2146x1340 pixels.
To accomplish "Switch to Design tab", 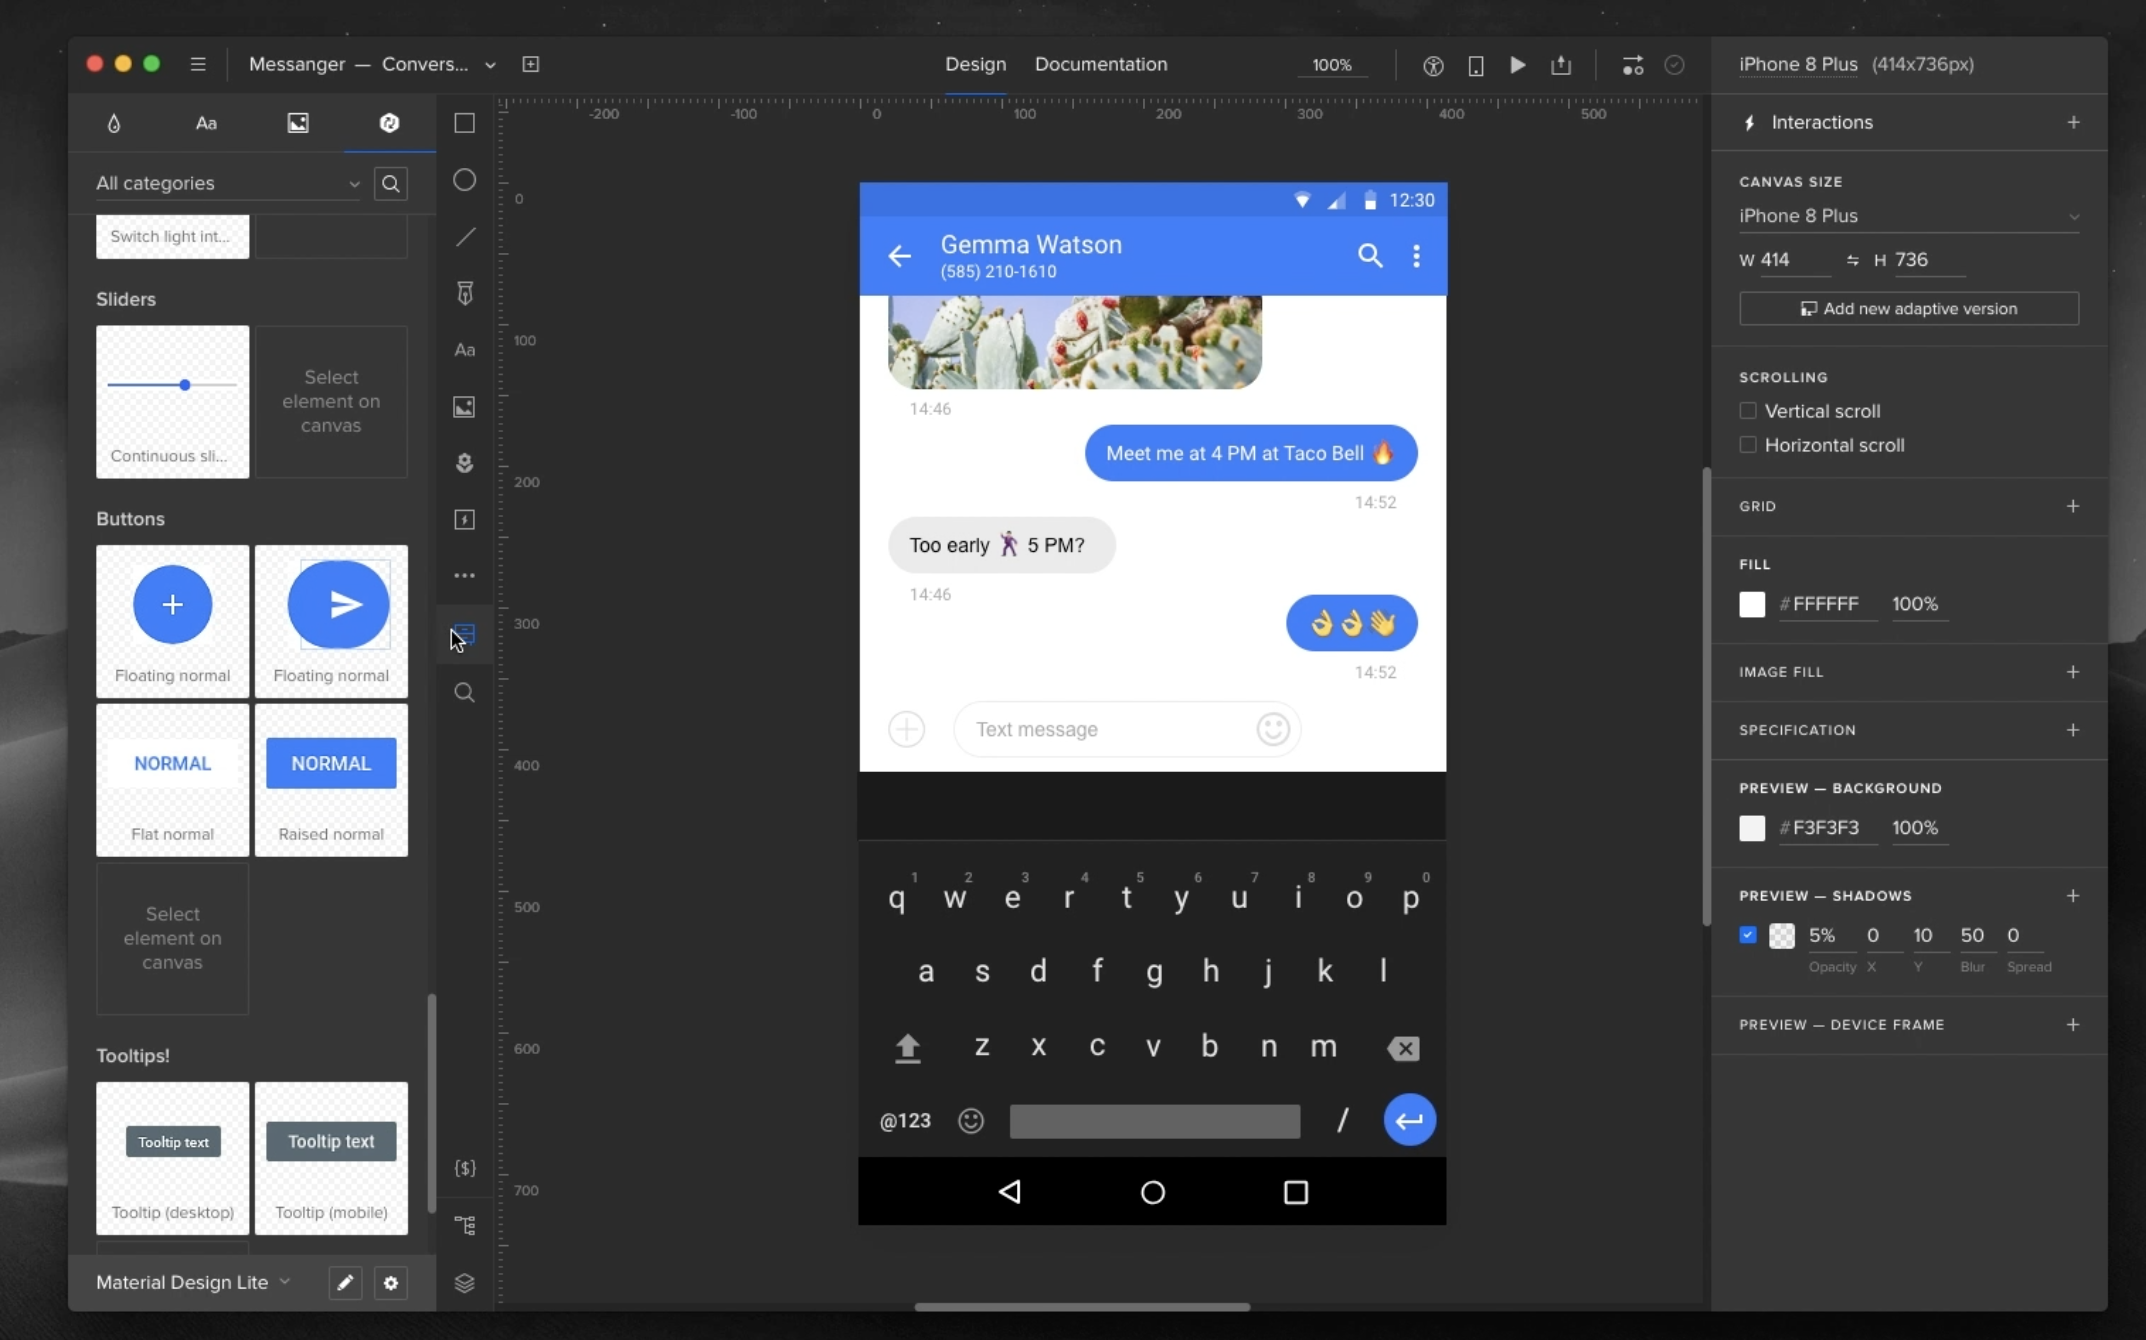I will click(974, 63).
